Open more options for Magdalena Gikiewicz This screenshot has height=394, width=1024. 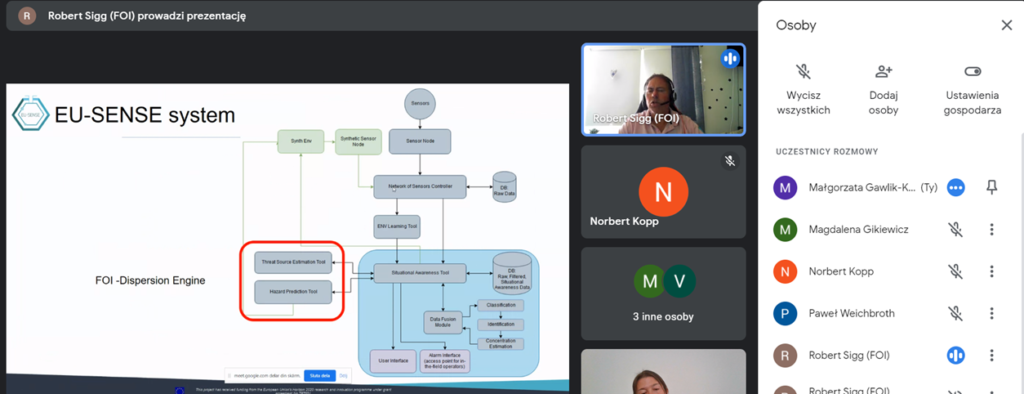(991, 229)
